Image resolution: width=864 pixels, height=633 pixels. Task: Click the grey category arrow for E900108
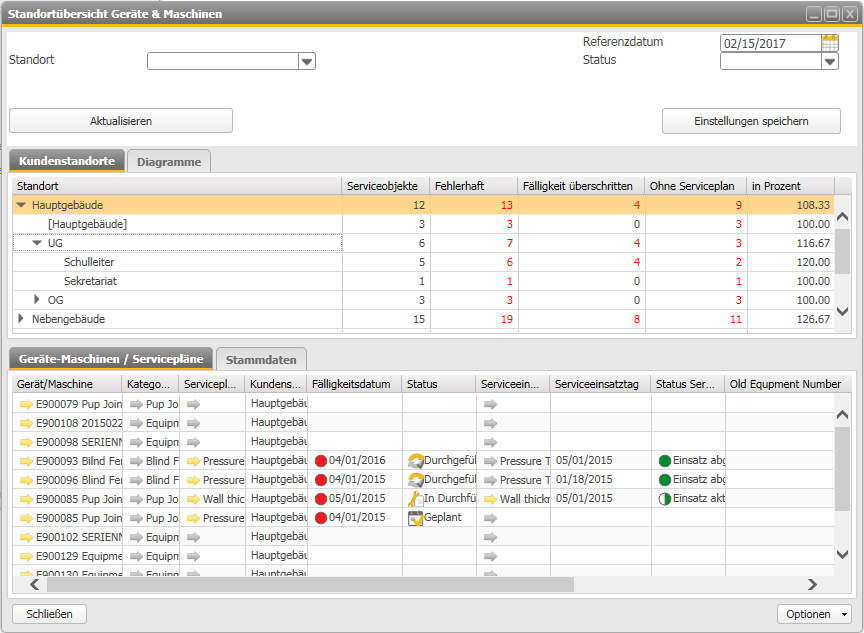coord(136,423)
